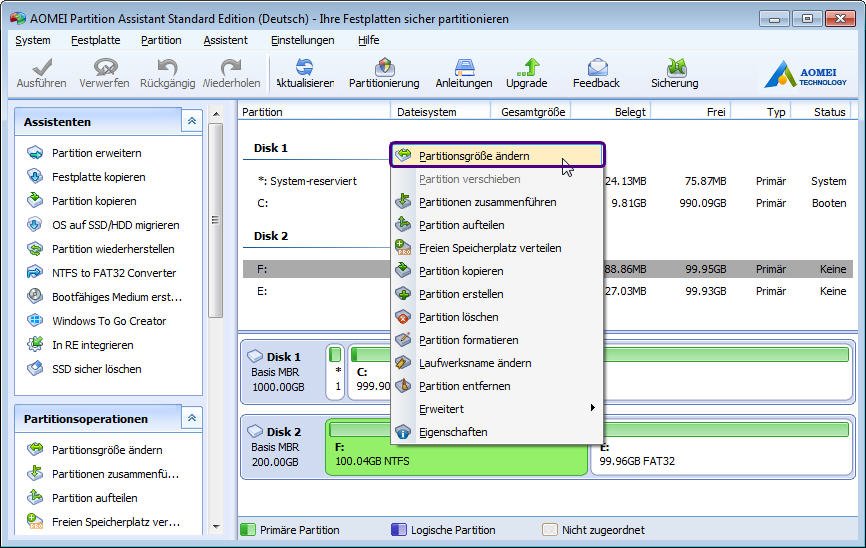Choose Partition aufteilen in context menu
Image resolution: width=866 pixels, height=548 pixels.
(497, 225)
